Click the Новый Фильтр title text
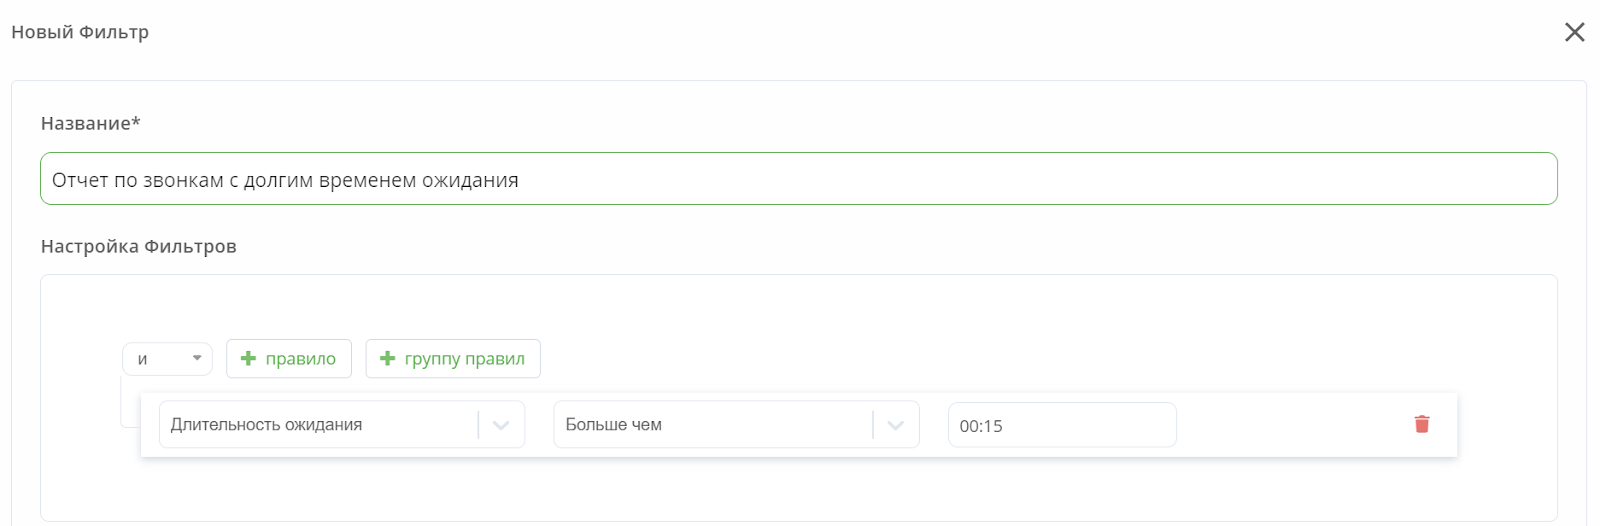The height and width of the screenshot is (526, 1600). click(80, 32)
